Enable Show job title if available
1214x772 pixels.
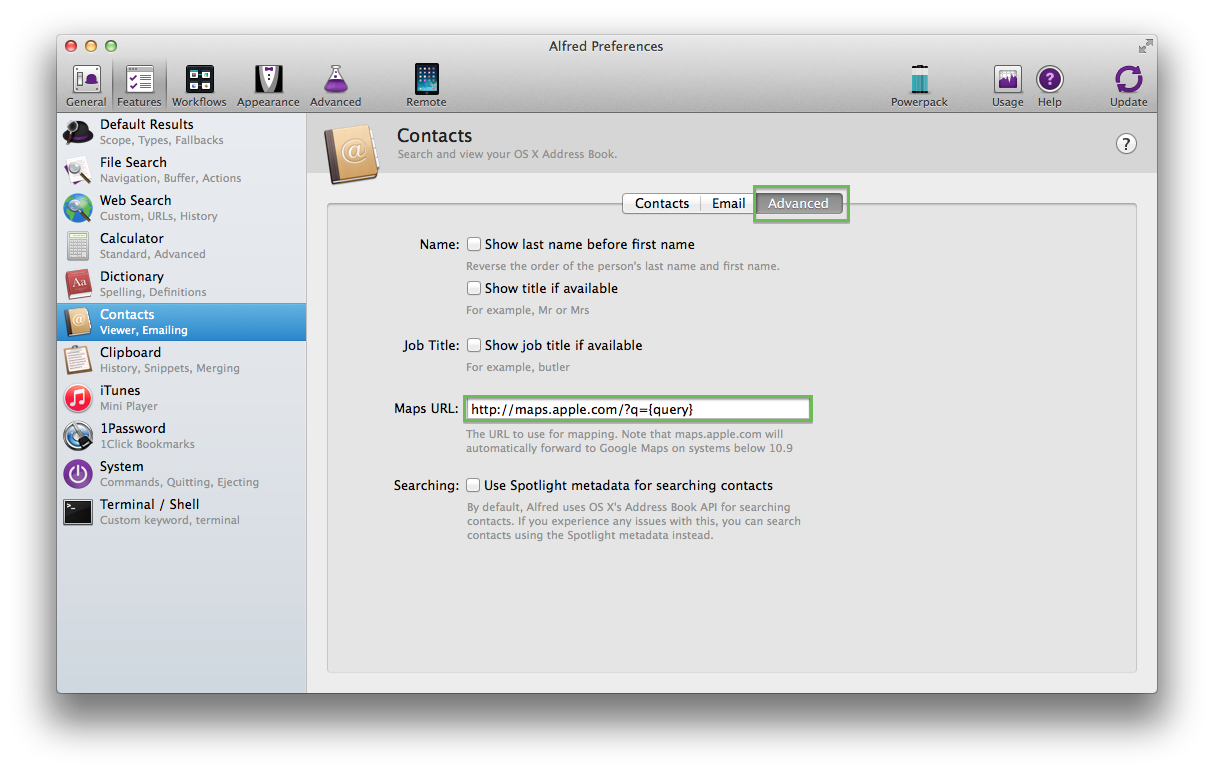click(474, 345)
